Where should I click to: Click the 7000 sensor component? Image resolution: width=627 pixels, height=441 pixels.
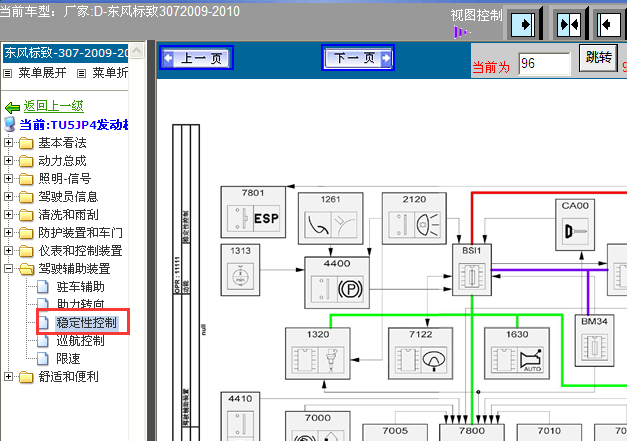point(318,426)
